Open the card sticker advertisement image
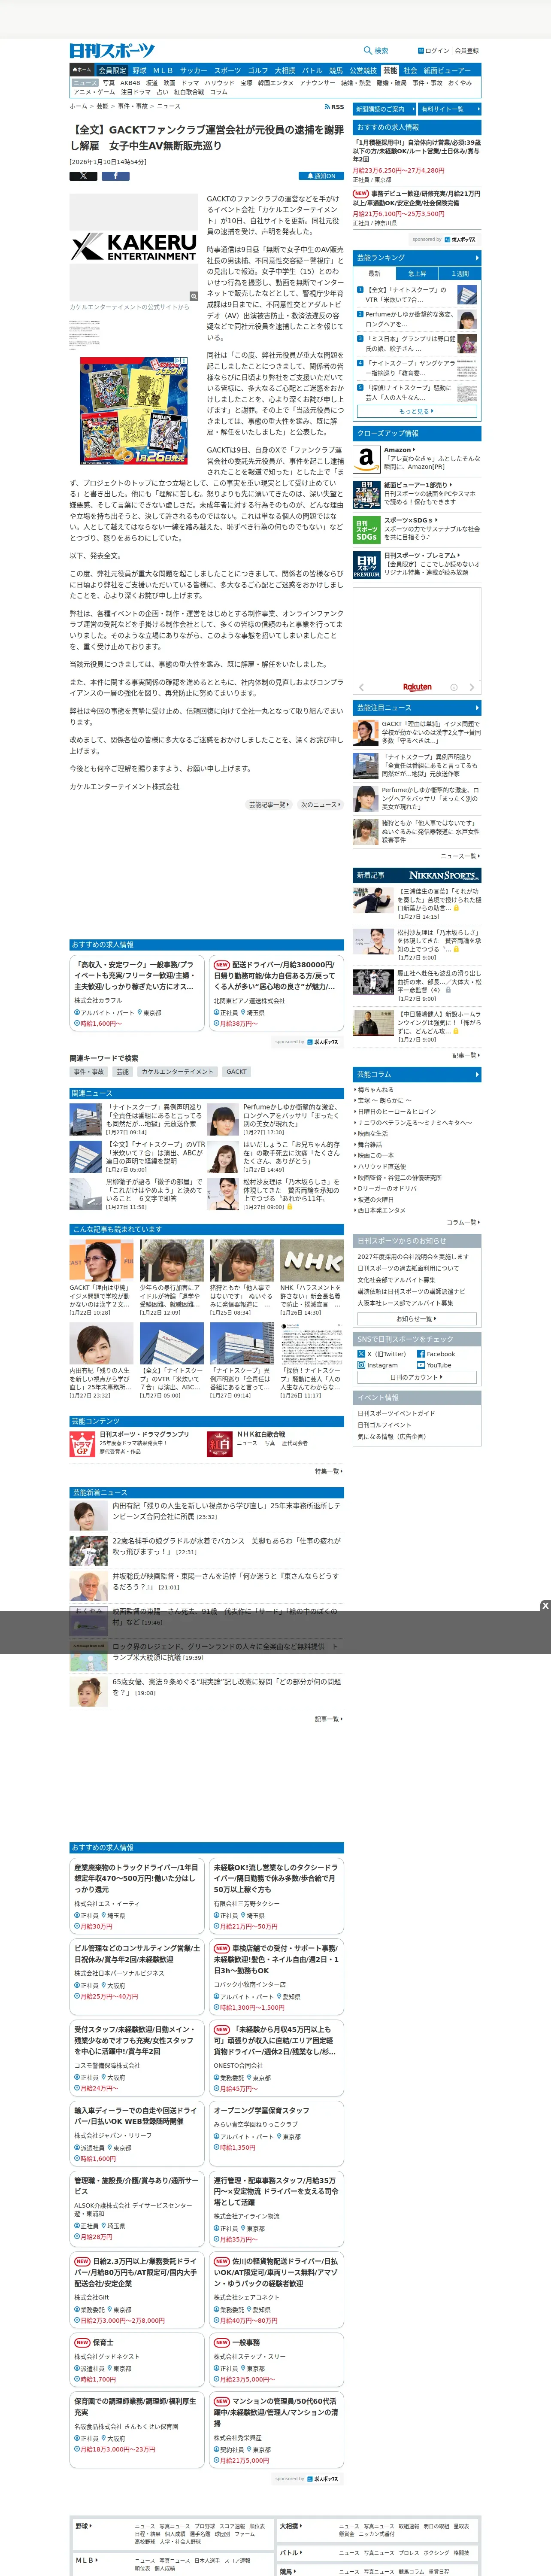Screen dimensions: 551x2576 click(134, 411)
